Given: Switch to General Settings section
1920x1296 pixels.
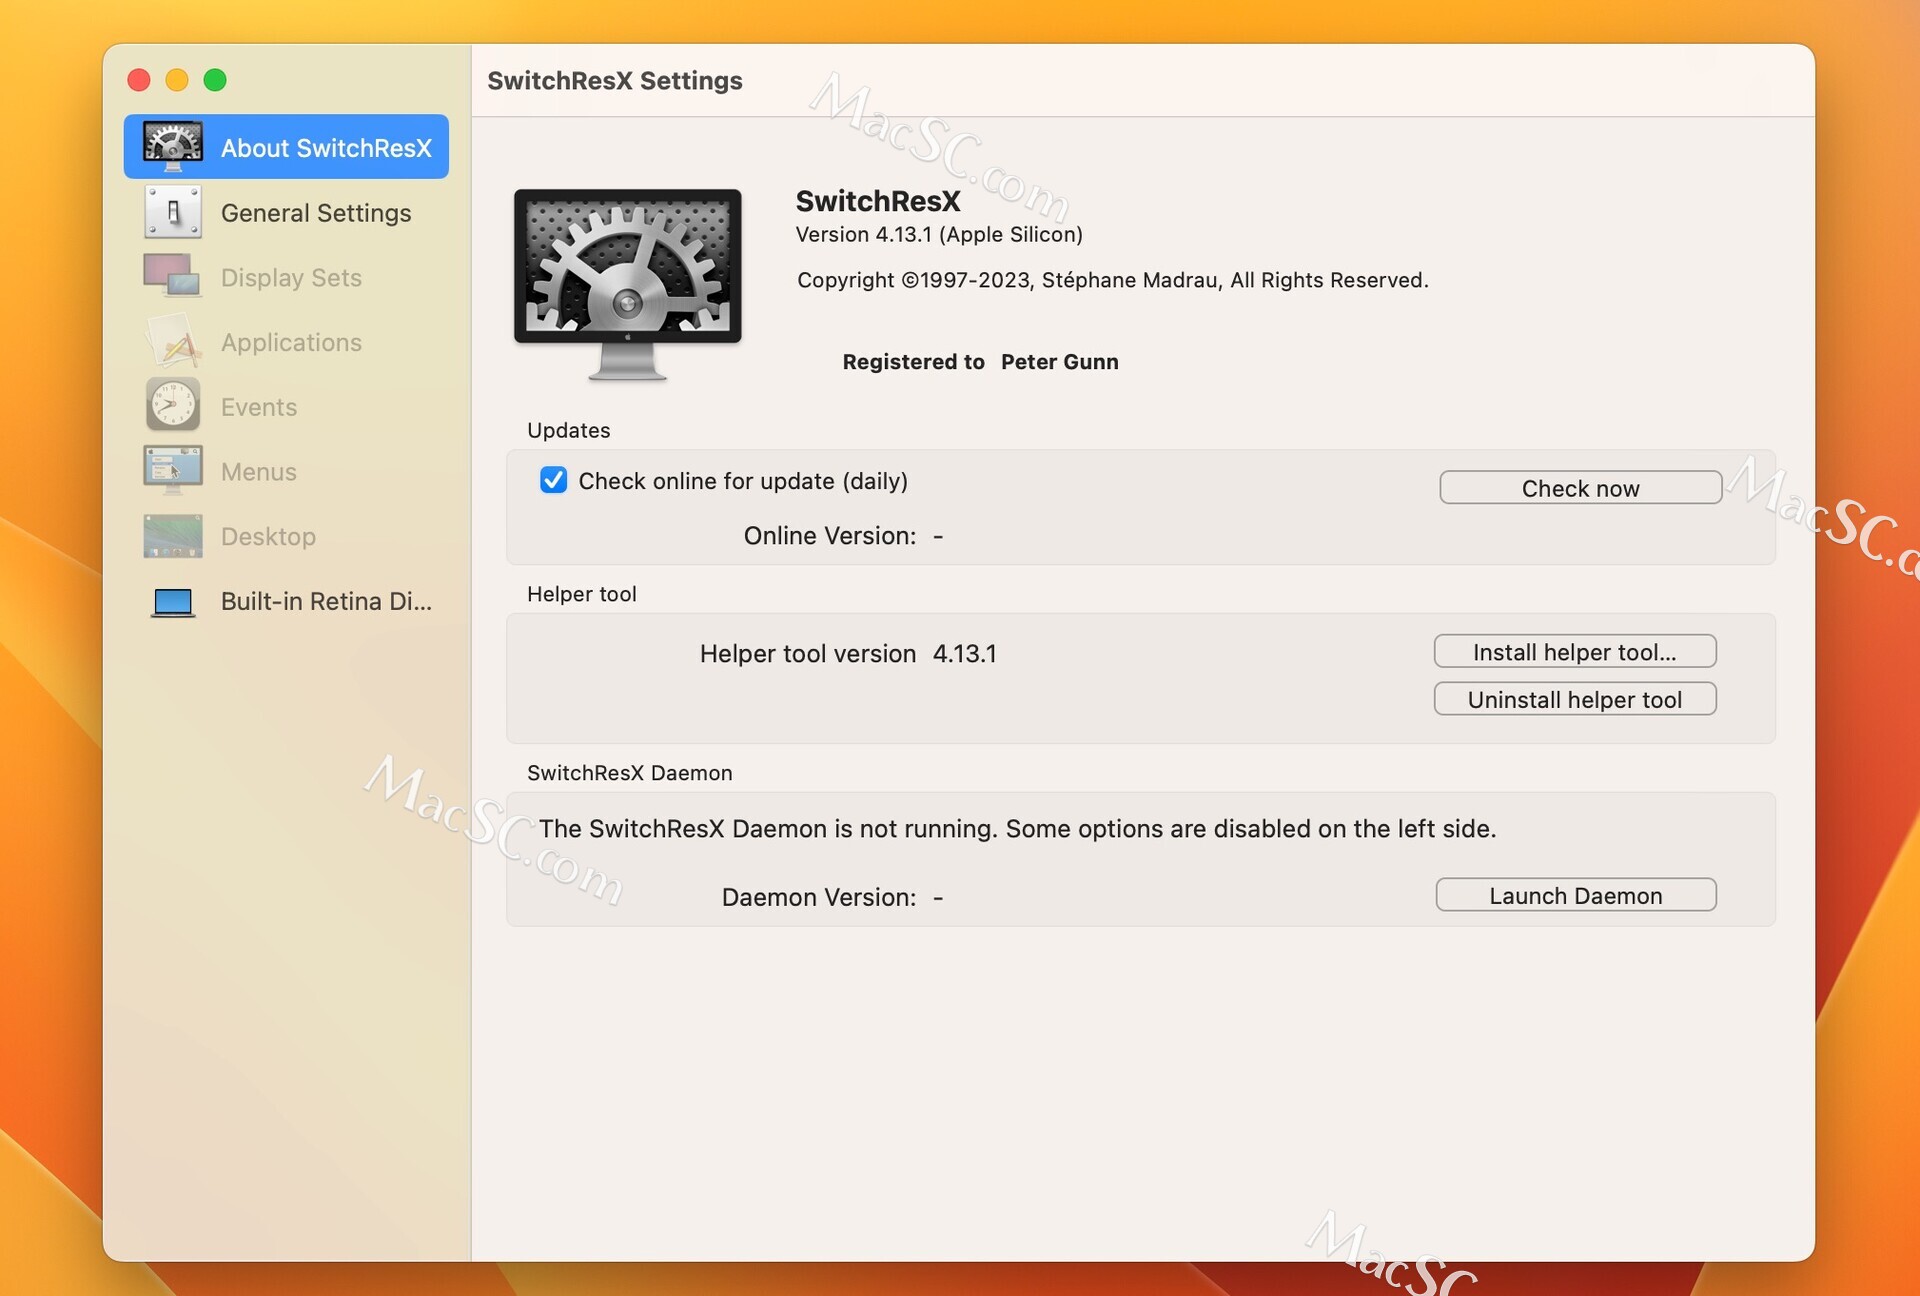Looking at the screenshot, I should coord(315,212).
